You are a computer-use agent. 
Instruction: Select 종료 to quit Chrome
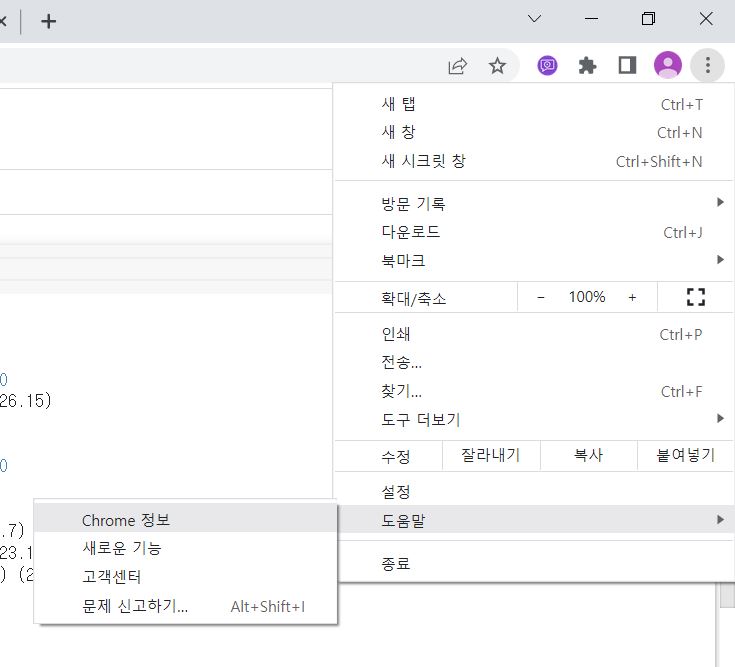click(534, 563)
